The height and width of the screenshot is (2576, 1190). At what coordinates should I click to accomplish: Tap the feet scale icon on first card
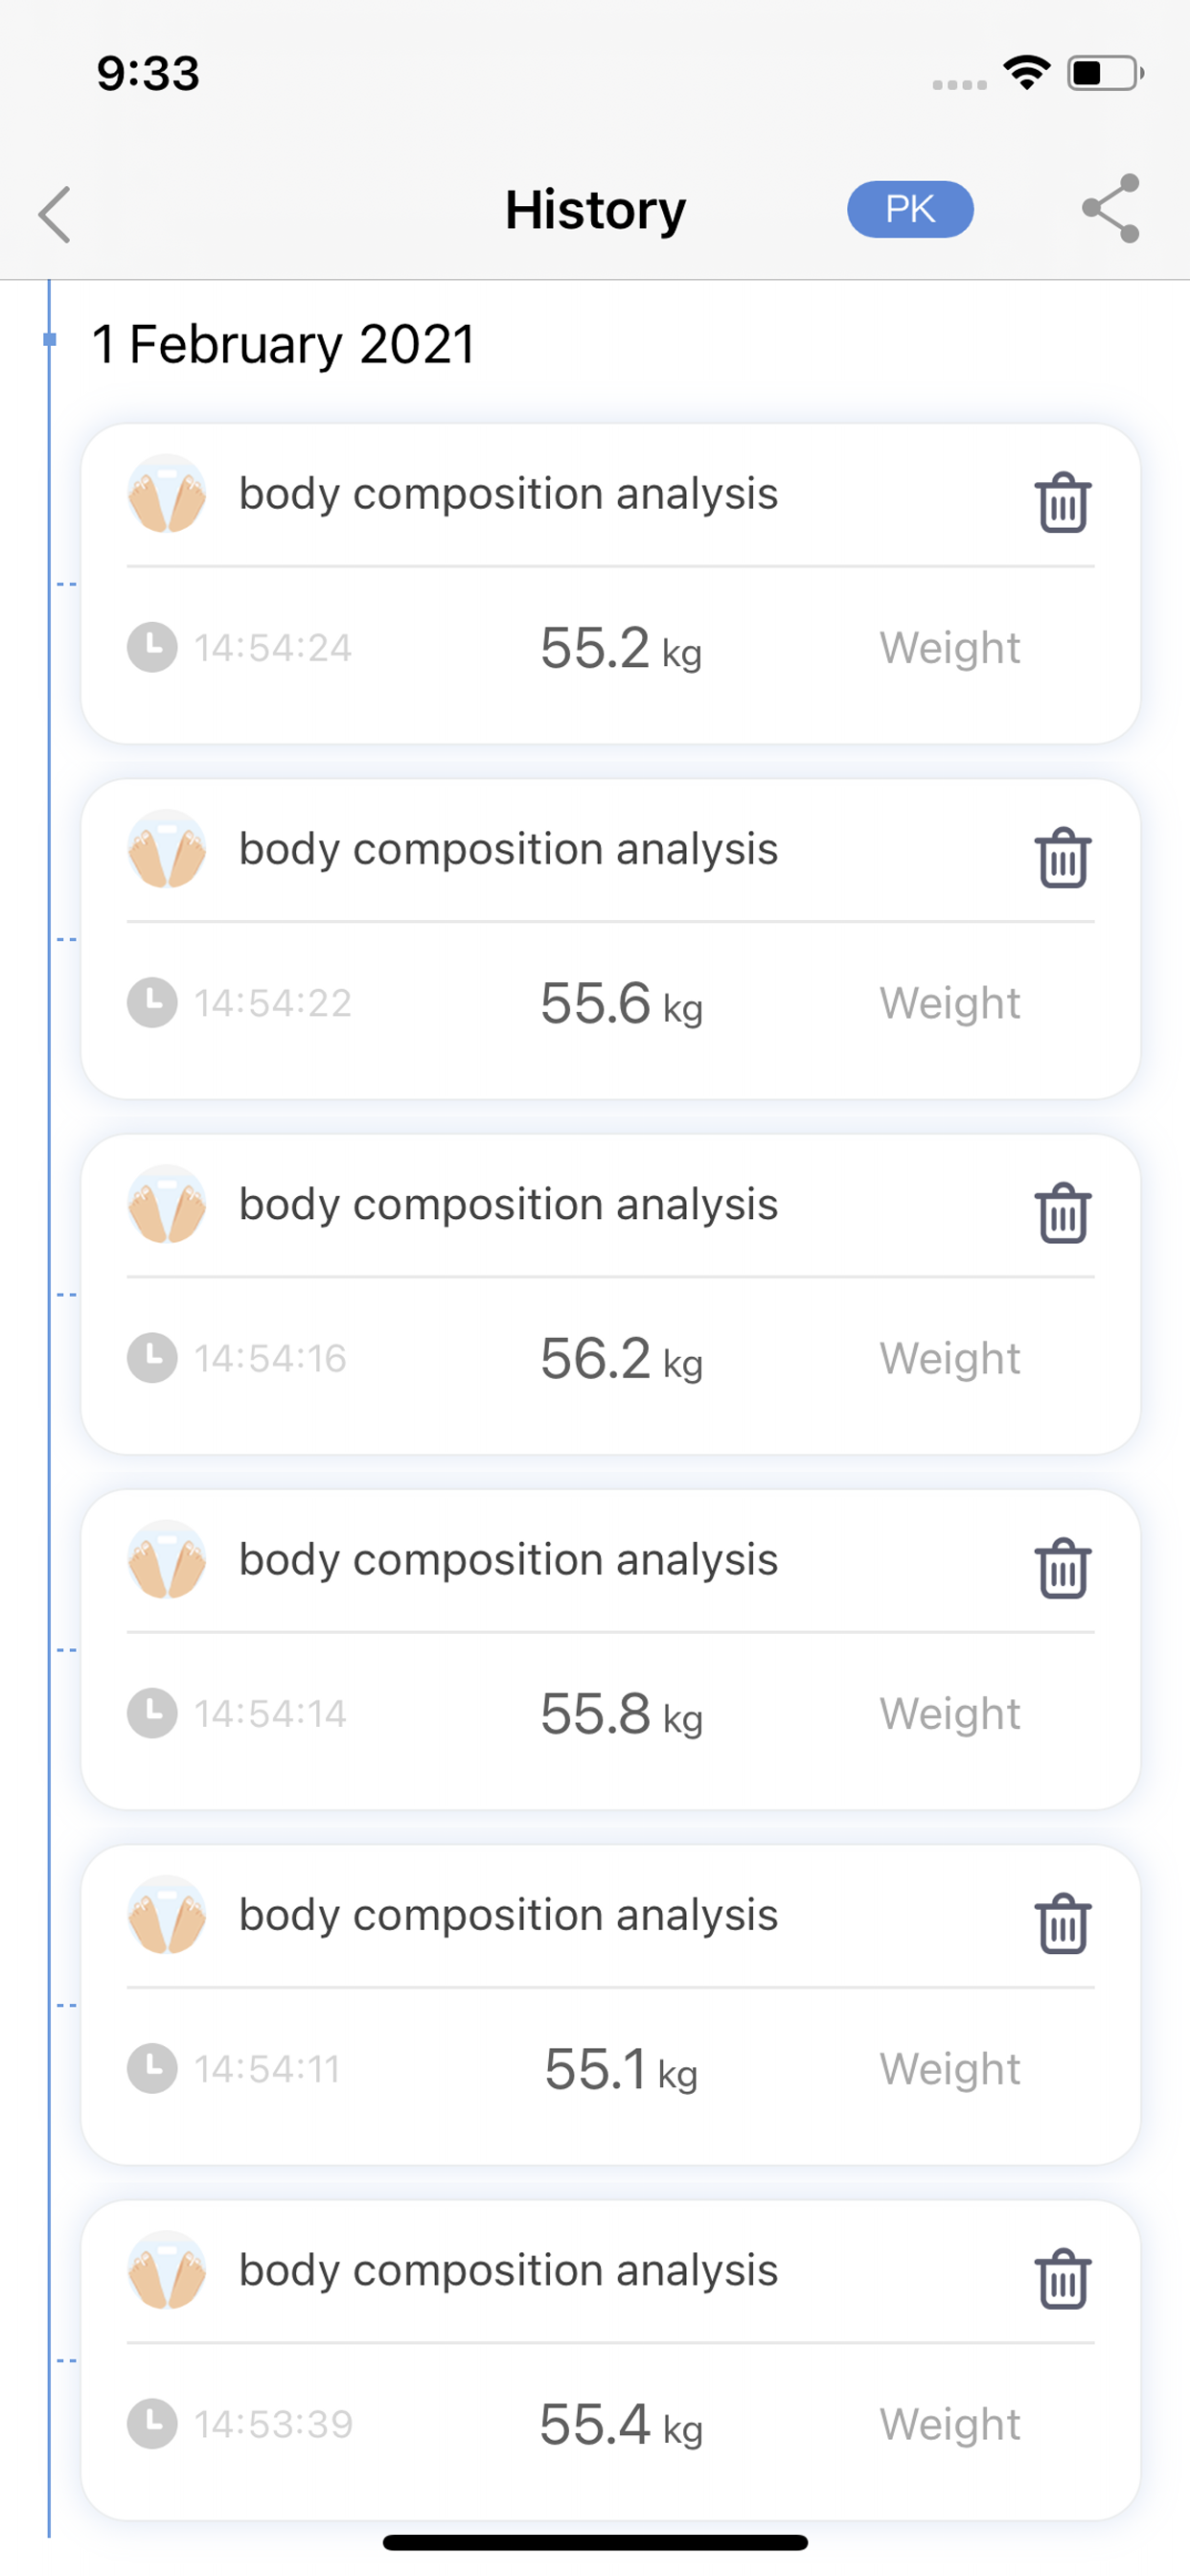167,493
